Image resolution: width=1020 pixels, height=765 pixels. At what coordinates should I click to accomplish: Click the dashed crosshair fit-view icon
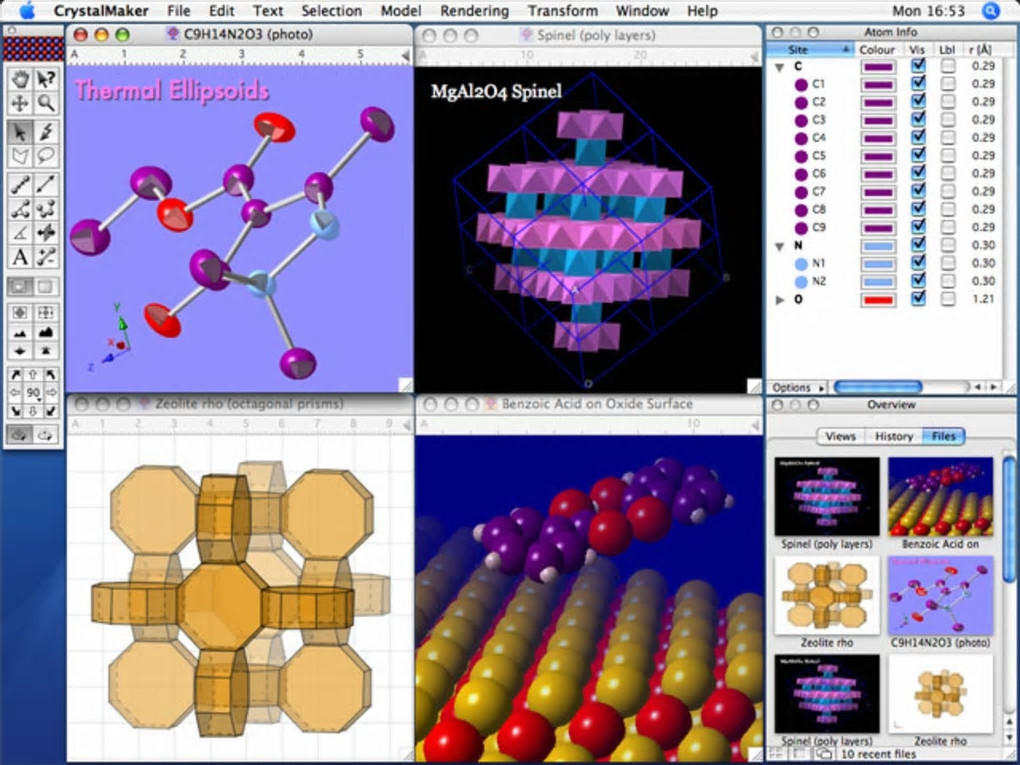46,313
